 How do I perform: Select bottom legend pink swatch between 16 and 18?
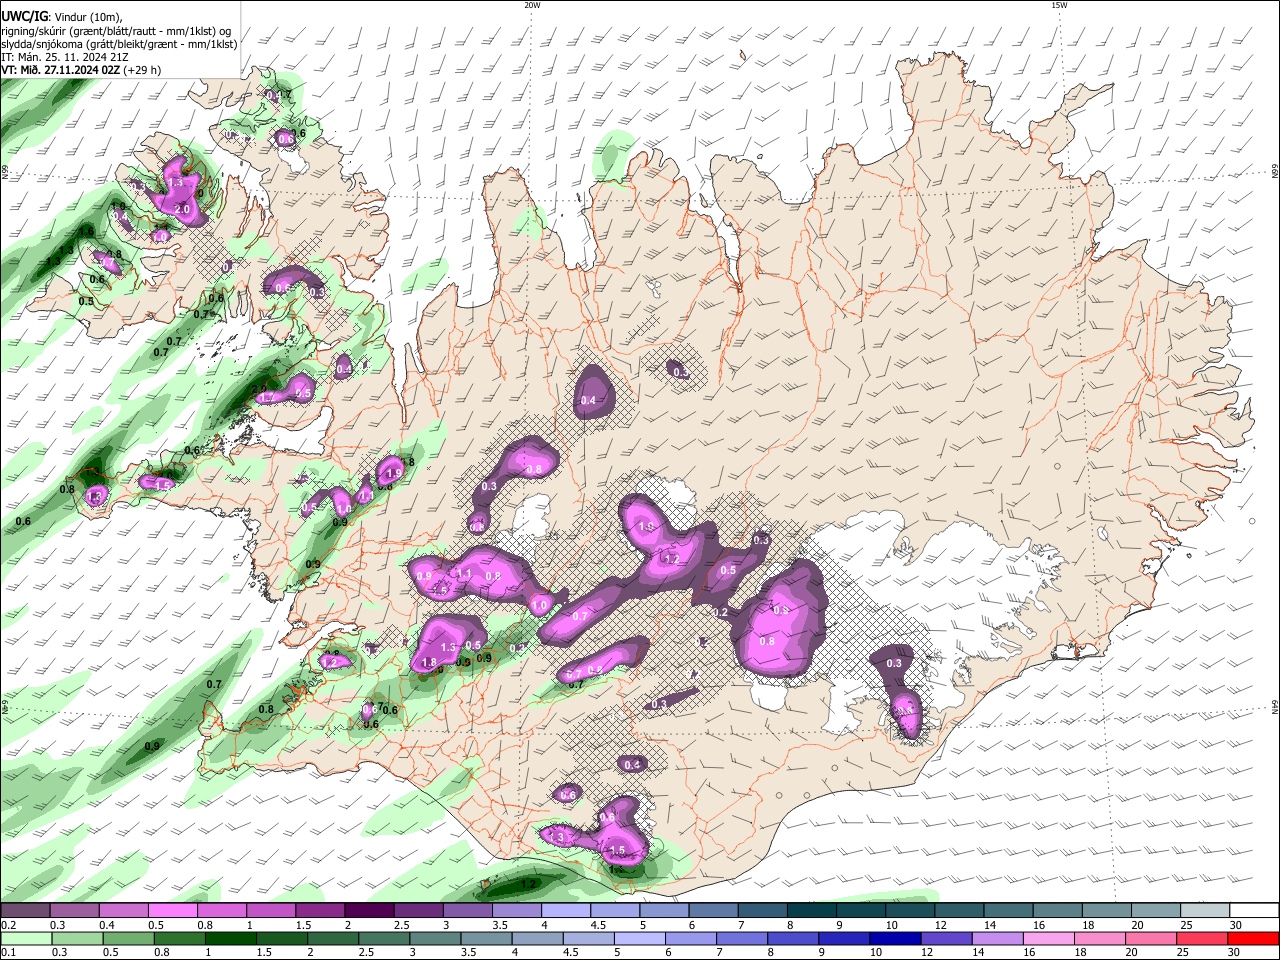(1049, 938)
